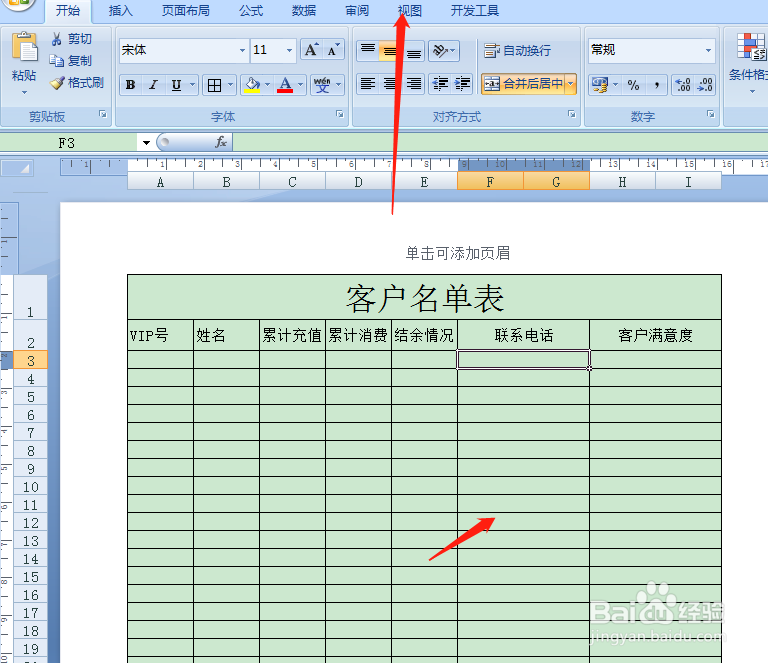Increase font size with the large A
Image resolution: width=768 pixels, height=663 pixels.
coord(312,50)
